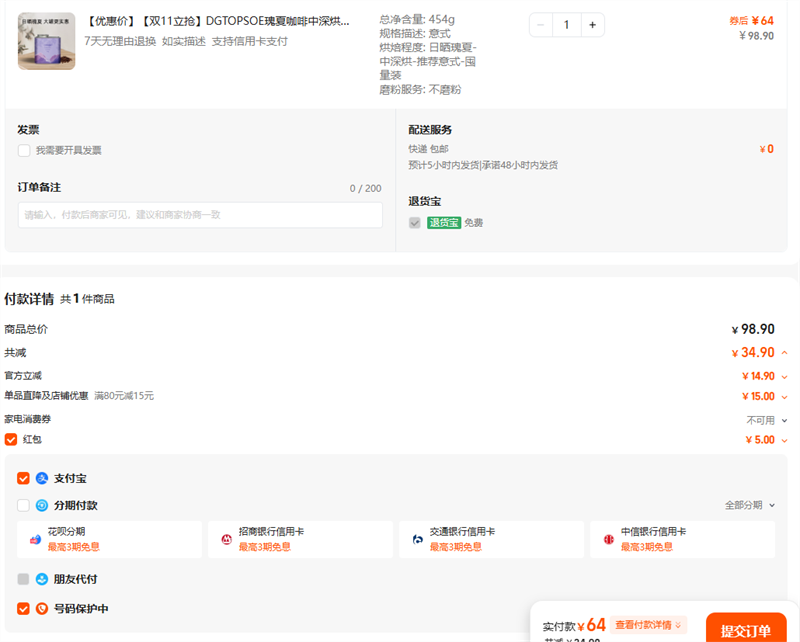The width and height of the screenshot is (800, 642).
Task: Choose CITIC Bank credit card
Action: tap(682, 539)
